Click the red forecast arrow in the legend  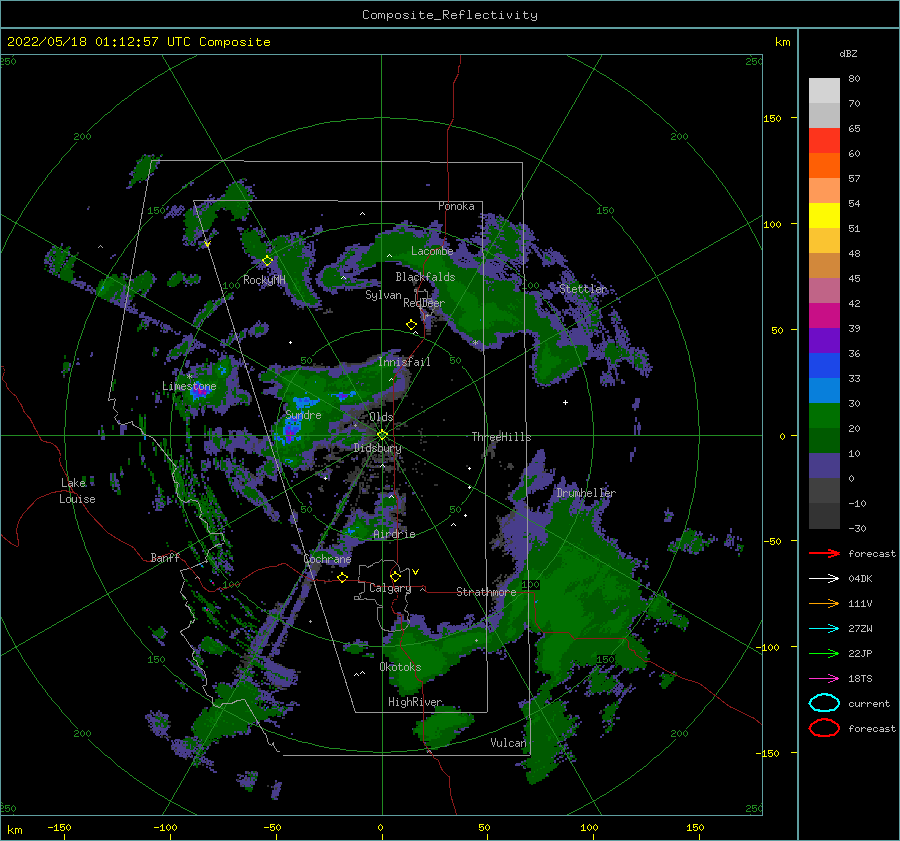(x=824, y=553)
